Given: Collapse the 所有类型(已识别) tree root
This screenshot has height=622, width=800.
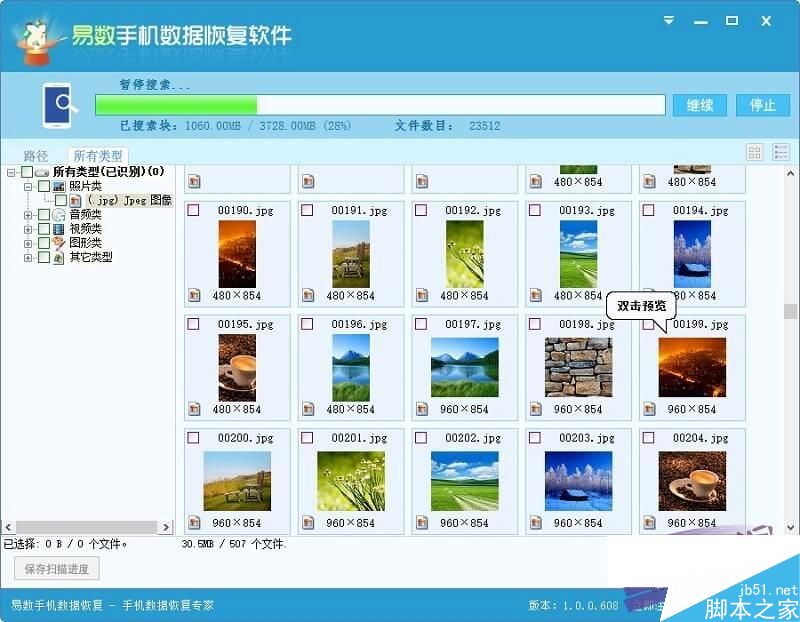Looking at the screenshot, I should pyautogui.click(x=11, y=172).
